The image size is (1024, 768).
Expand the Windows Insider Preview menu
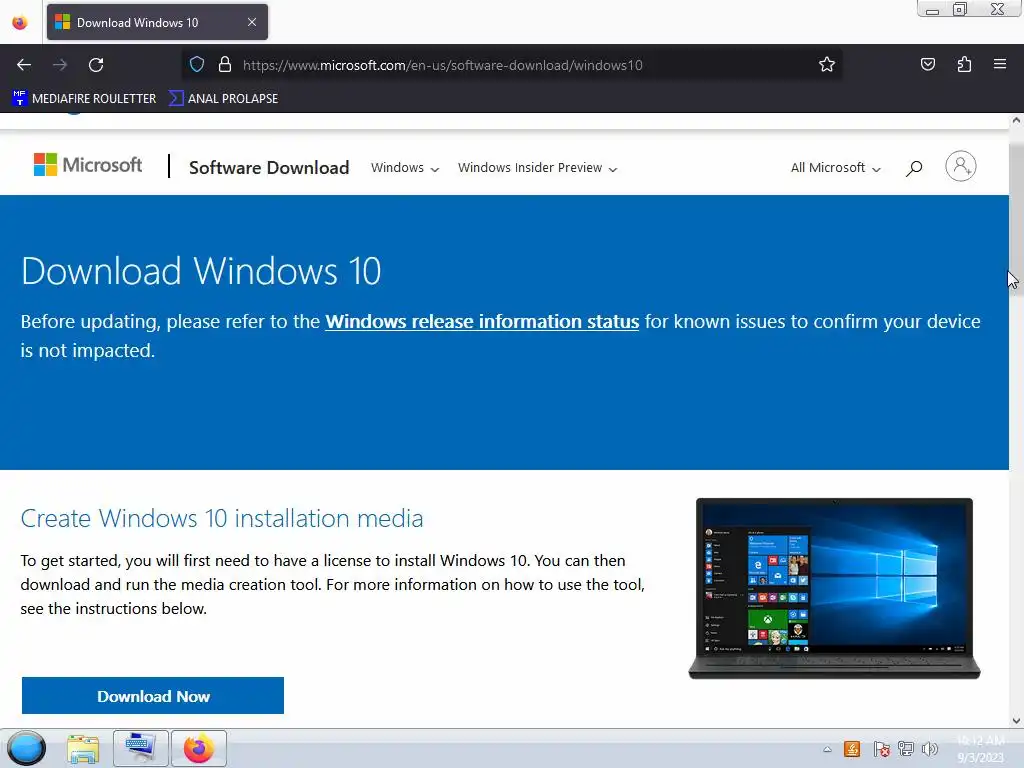click(x=537, y=168)
